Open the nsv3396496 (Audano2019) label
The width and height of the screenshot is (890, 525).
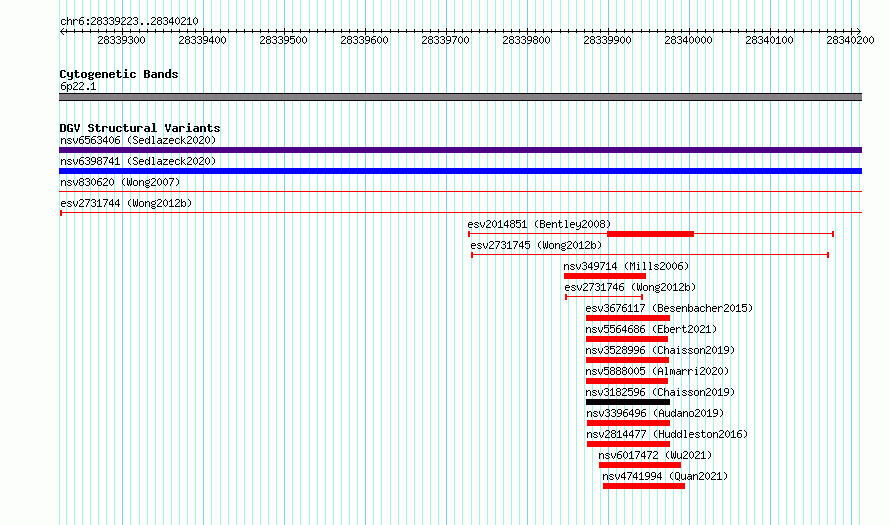pyautogui.click(x=655, y=413)
